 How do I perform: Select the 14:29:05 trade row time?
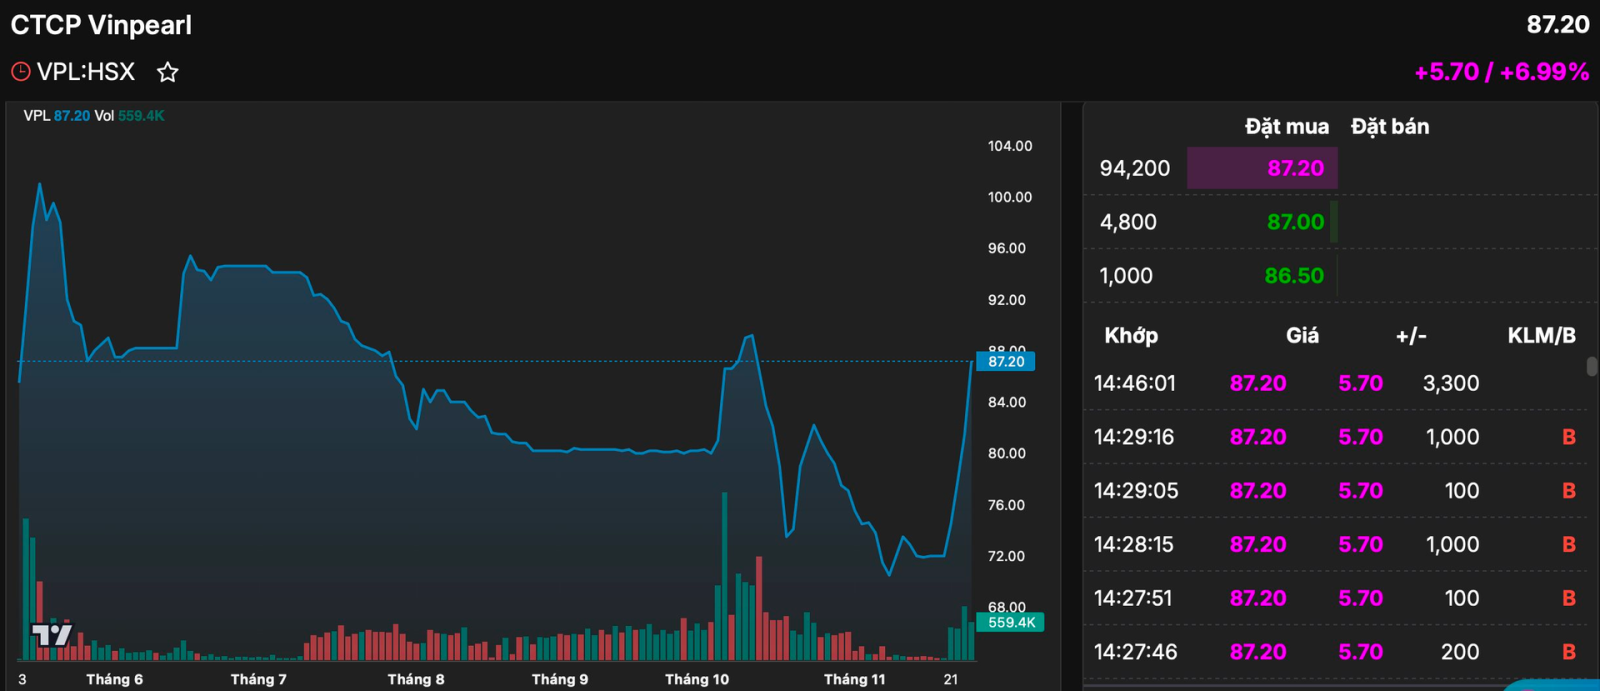pyautogui.click(x=1136, y=491)
